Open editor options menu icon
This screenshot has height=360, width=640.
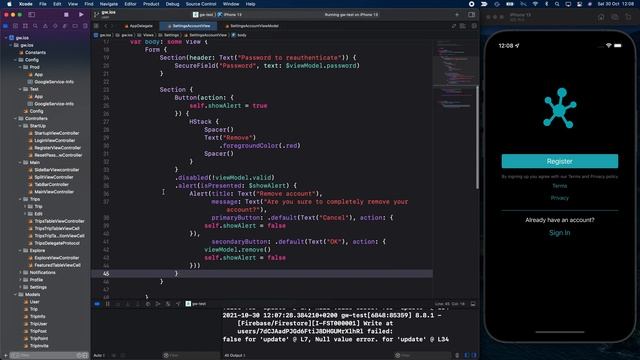(x=463, y=26)
